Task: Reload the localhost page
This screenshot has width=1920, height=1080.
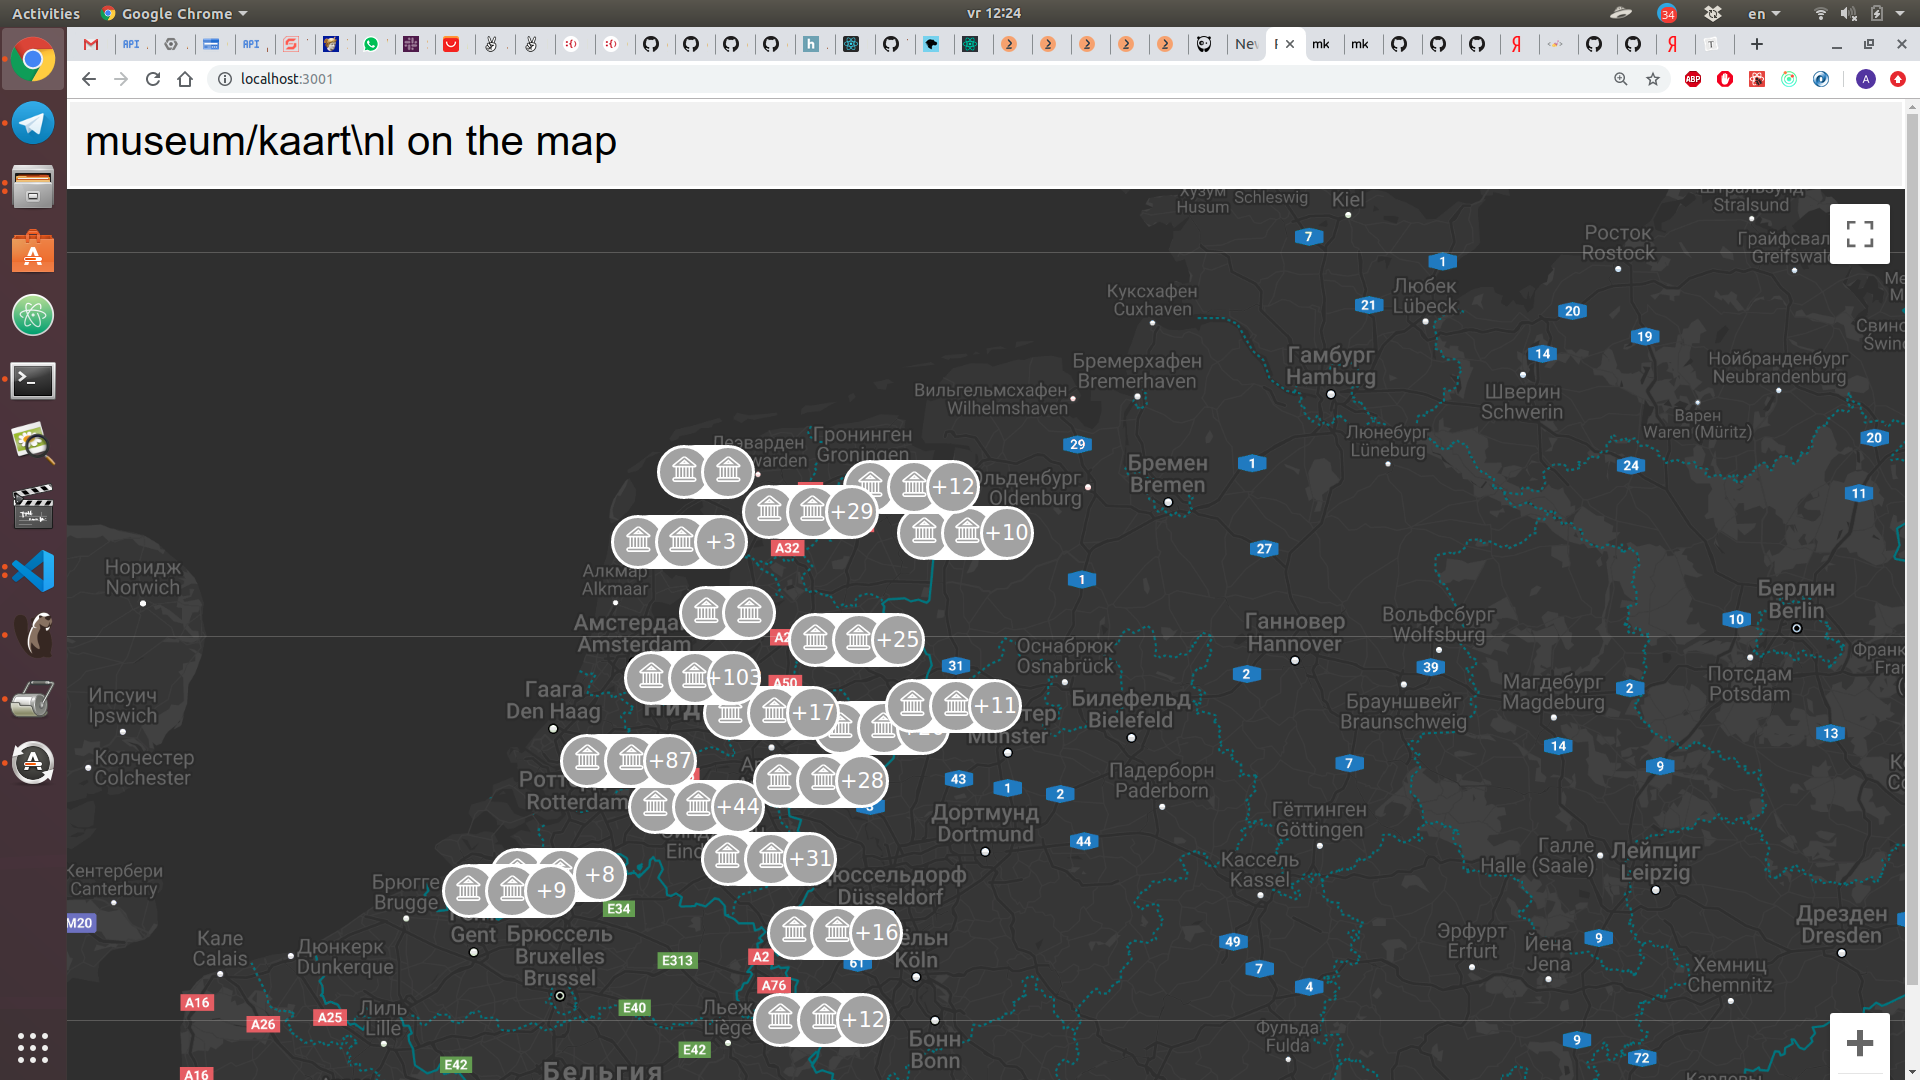Action: click(x=153, y=79)
